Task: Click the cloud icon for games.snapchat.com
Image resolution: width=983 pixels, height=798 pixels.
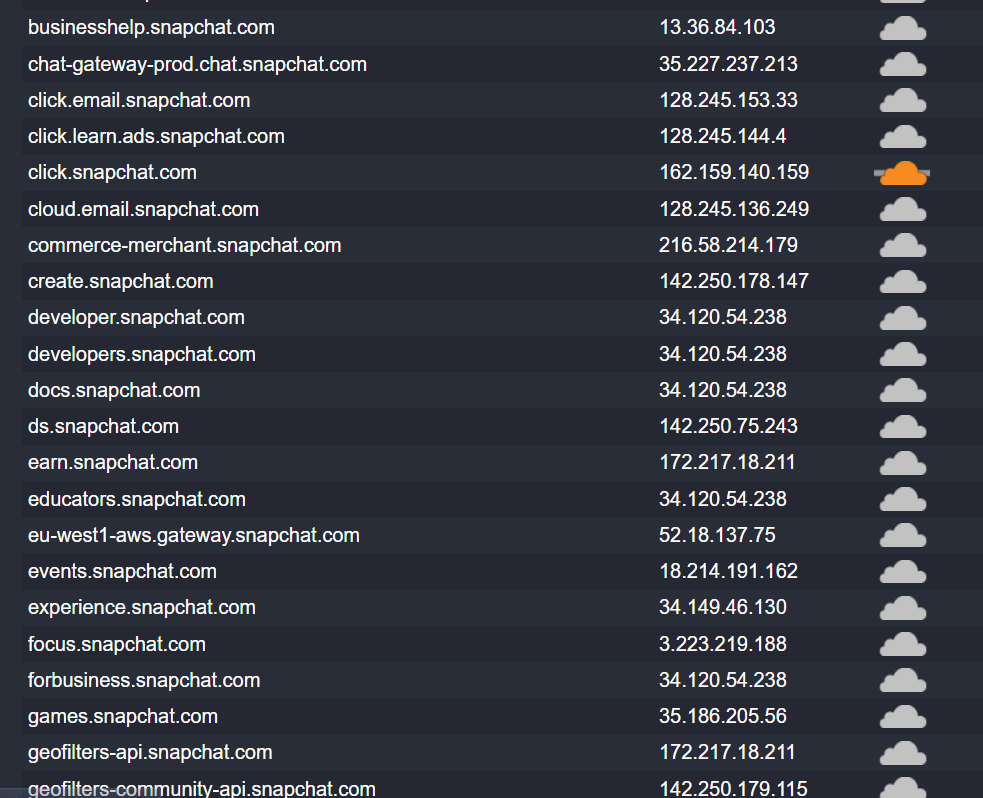Action: [903, 717]
